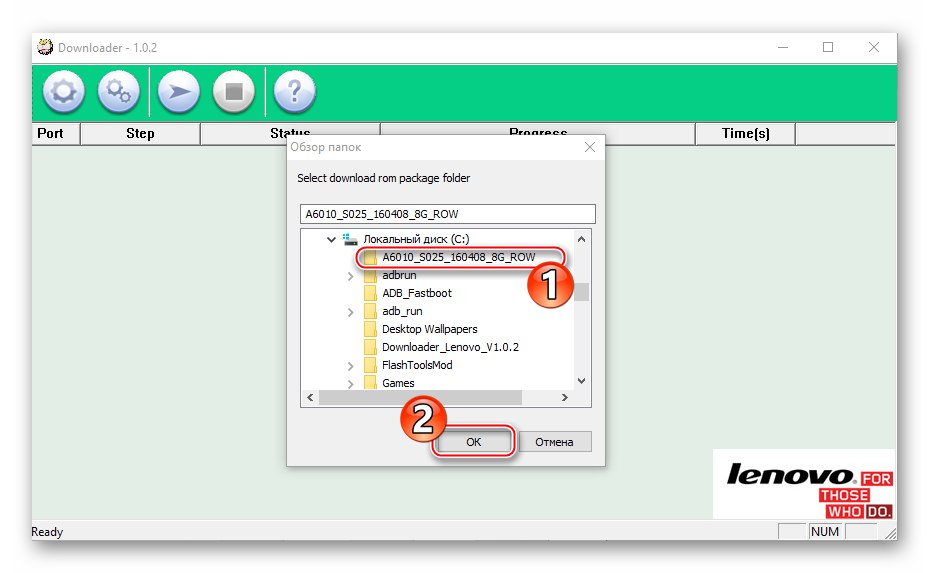This screenshot has width=930, height=573.
Task: Start download with the arrow play icon
Action: tap(179, 92)
